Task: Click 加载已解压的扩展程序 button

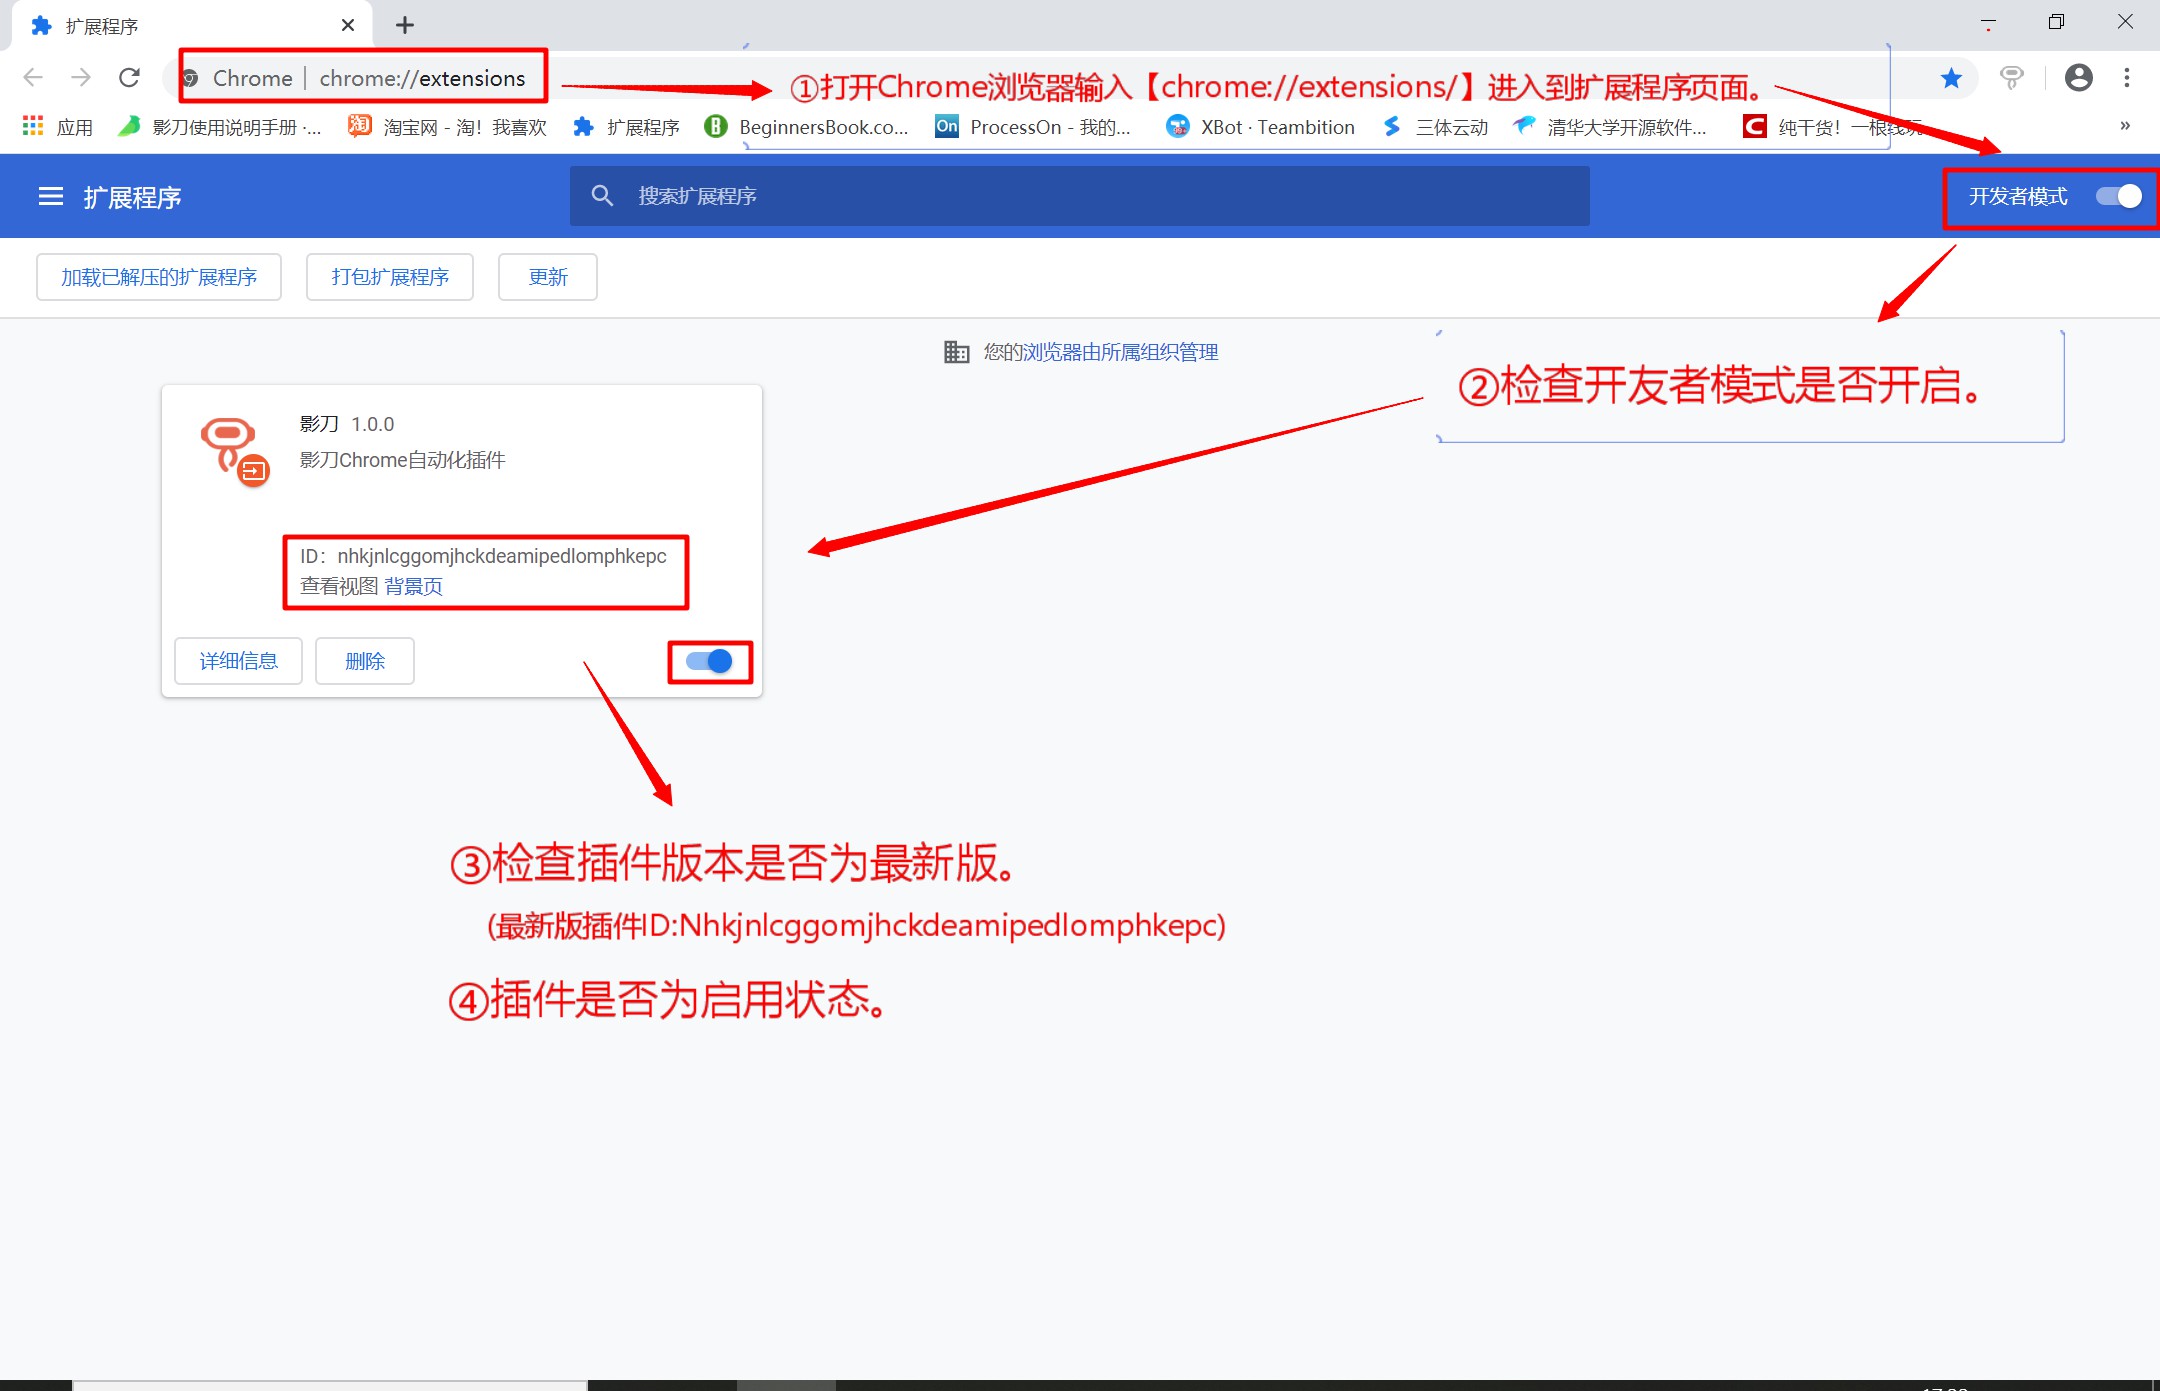Action: tap(159, 277)
